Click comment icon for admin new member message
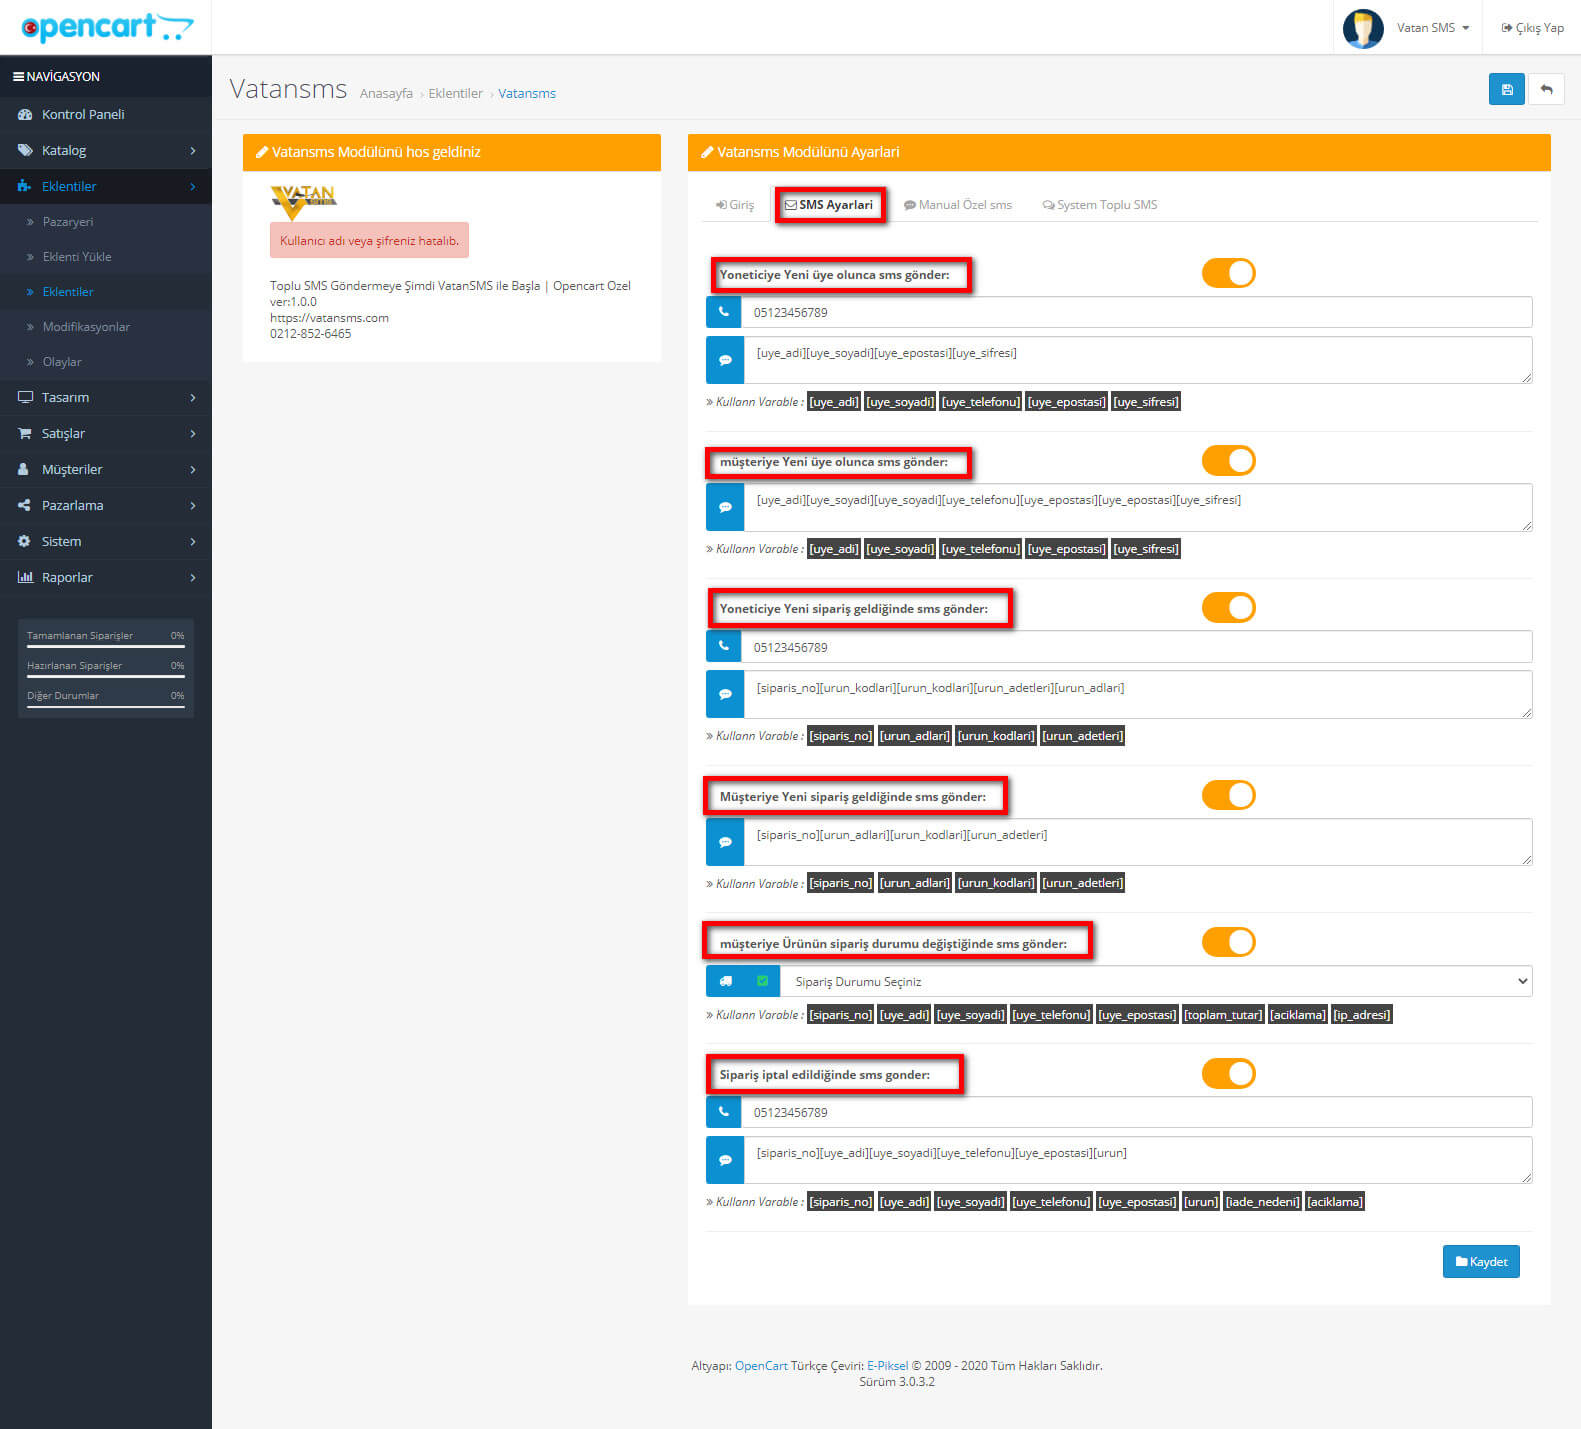The image size is (1581, 1429). [x=725, y=360]
